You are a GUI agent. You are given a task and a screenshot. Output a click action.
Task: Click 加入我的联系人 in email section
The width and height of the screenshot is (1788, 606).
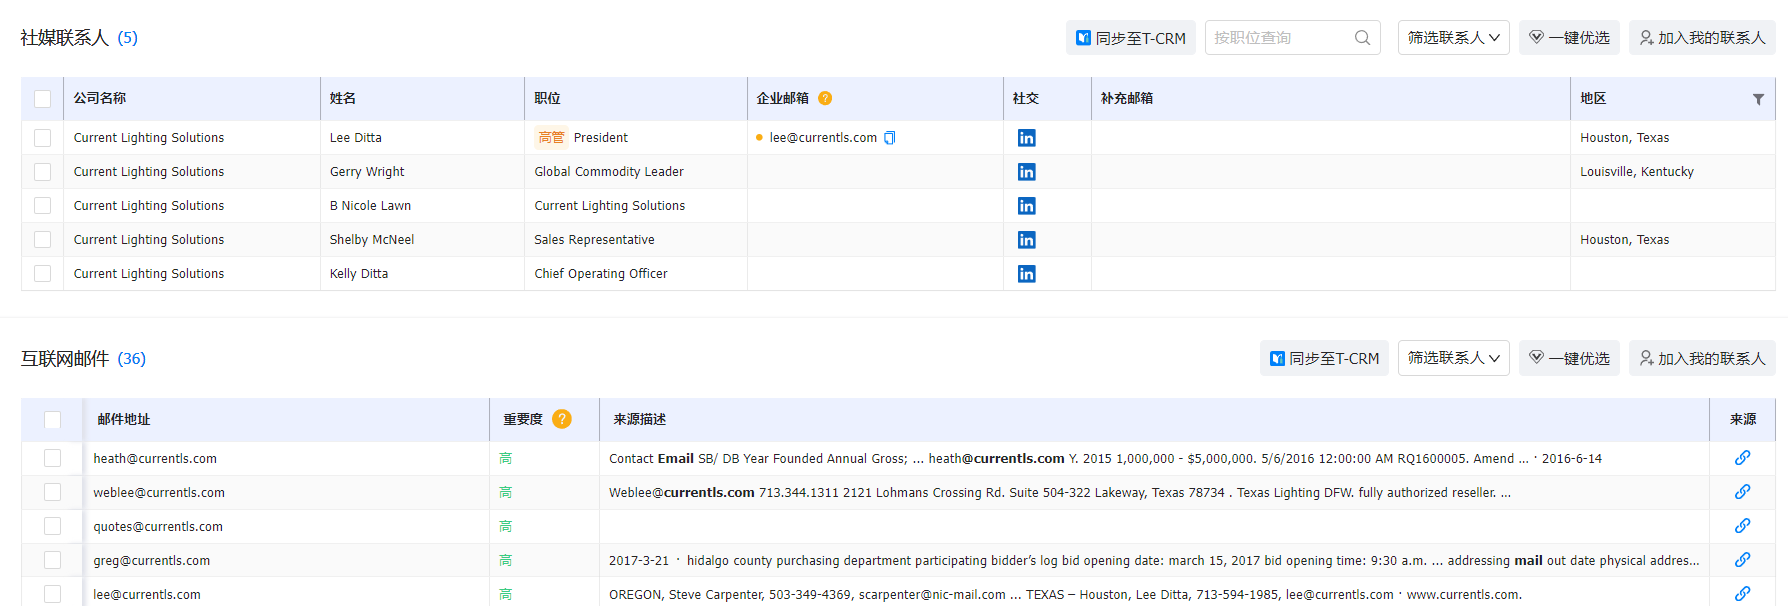[x=1701, y=358]
